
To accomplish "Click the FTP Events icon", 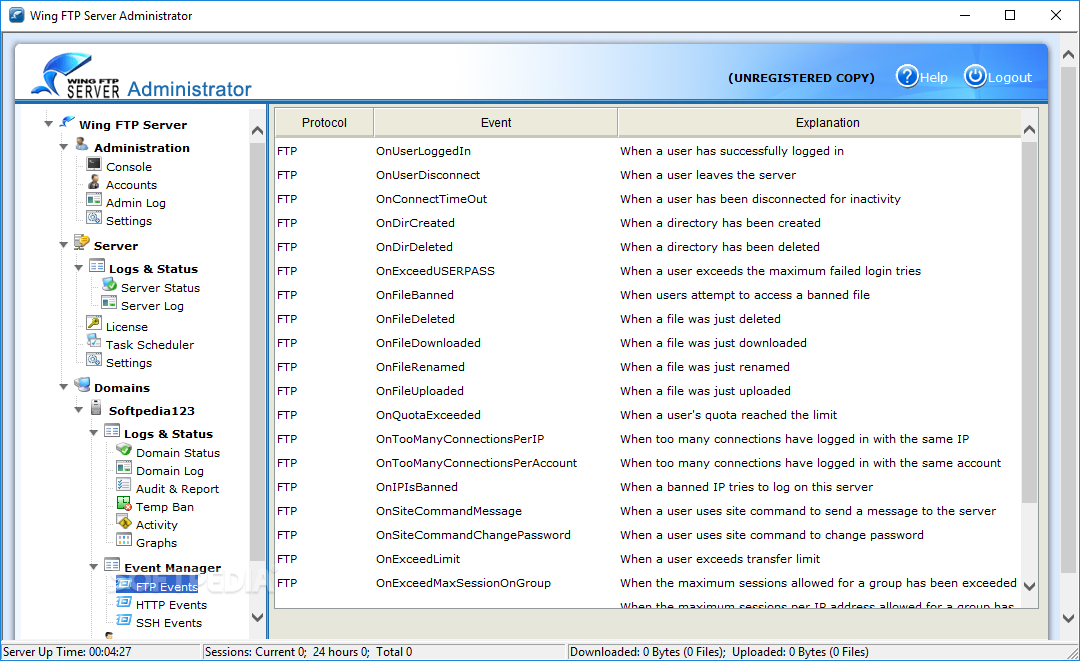I will 124,584.
